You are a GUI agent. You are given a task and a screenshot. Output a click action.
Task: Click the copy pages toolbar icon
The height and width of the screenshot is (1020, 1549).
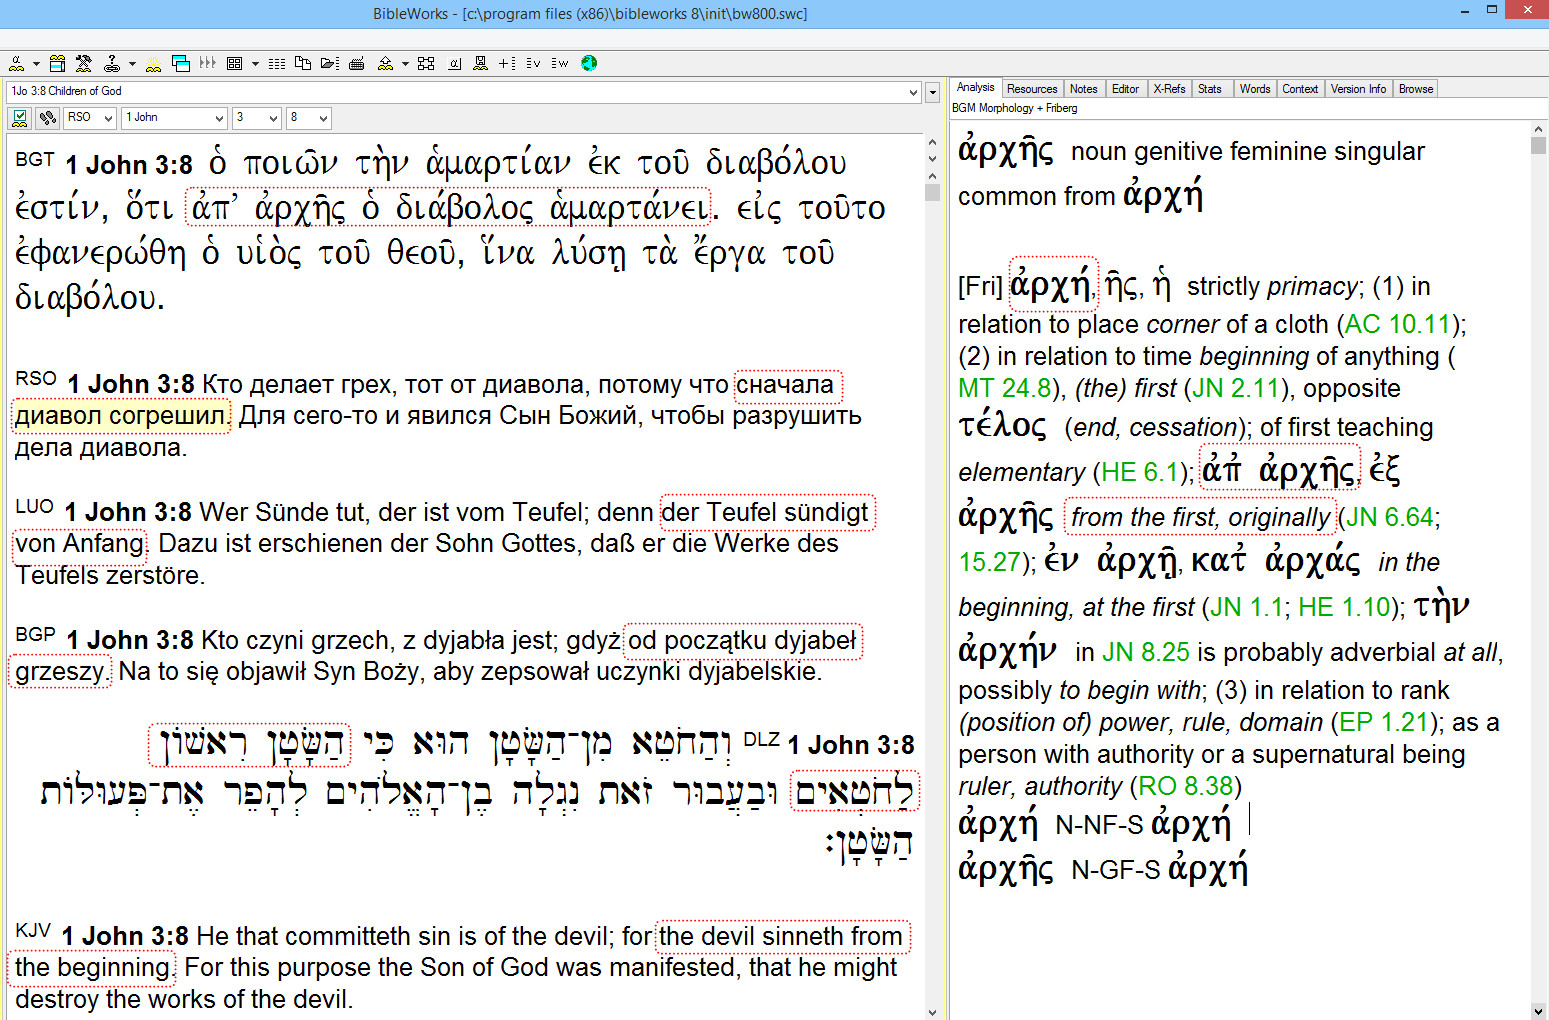303,64
